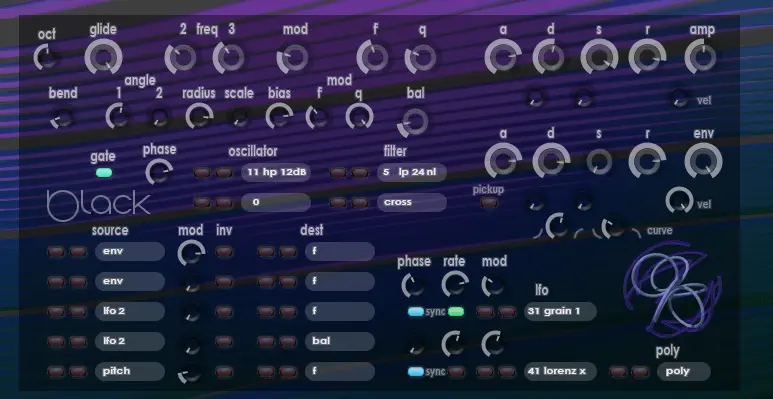Choose next LFO waveform after 31 grain 1
Image resolution: width=773 pixels, height=399 pixels.
pos(507,312)
